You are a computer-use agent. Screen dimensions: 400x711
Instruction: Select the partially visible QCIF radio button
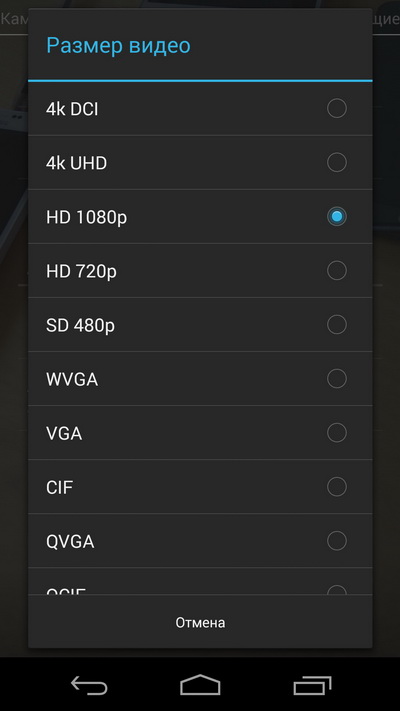tap(337, 589)
